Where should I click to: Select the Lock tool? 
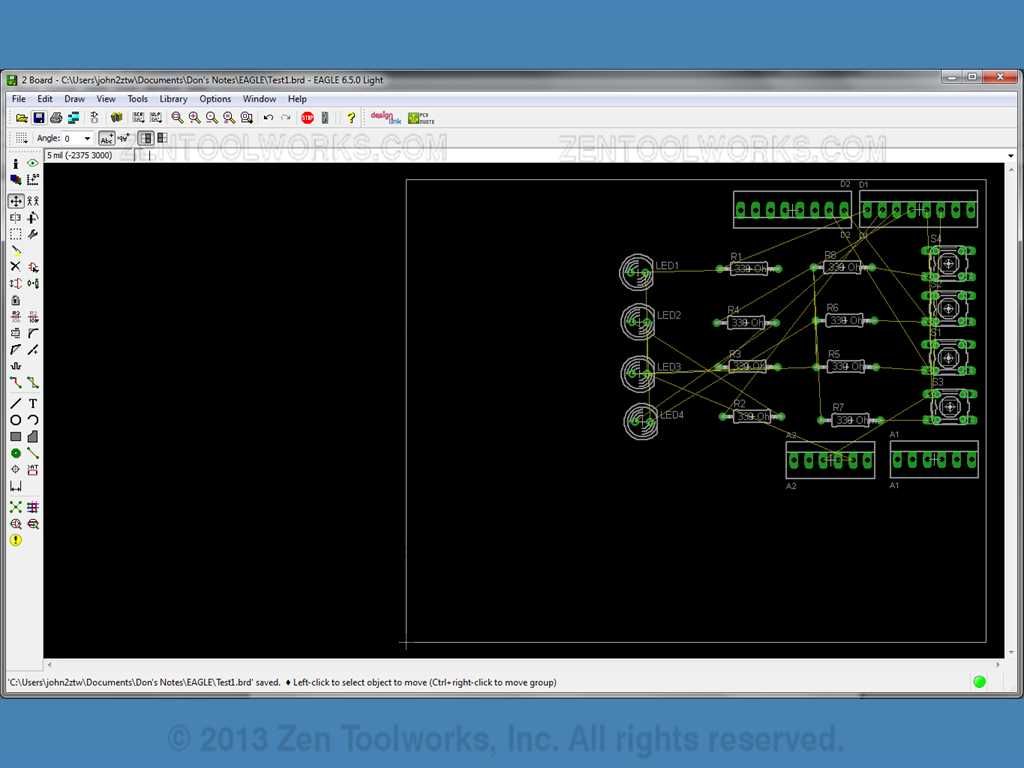(x=16, y=300)
